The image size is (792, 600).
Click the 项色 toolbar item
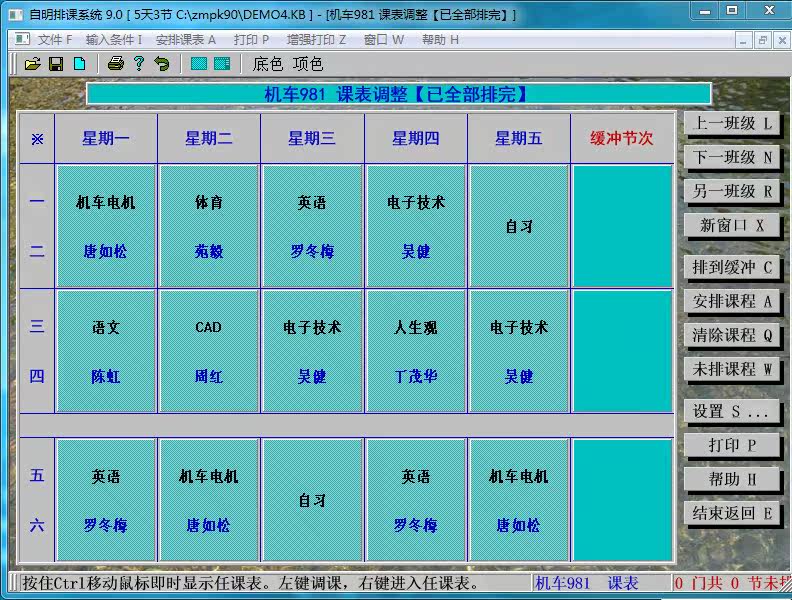click(308, 64)
